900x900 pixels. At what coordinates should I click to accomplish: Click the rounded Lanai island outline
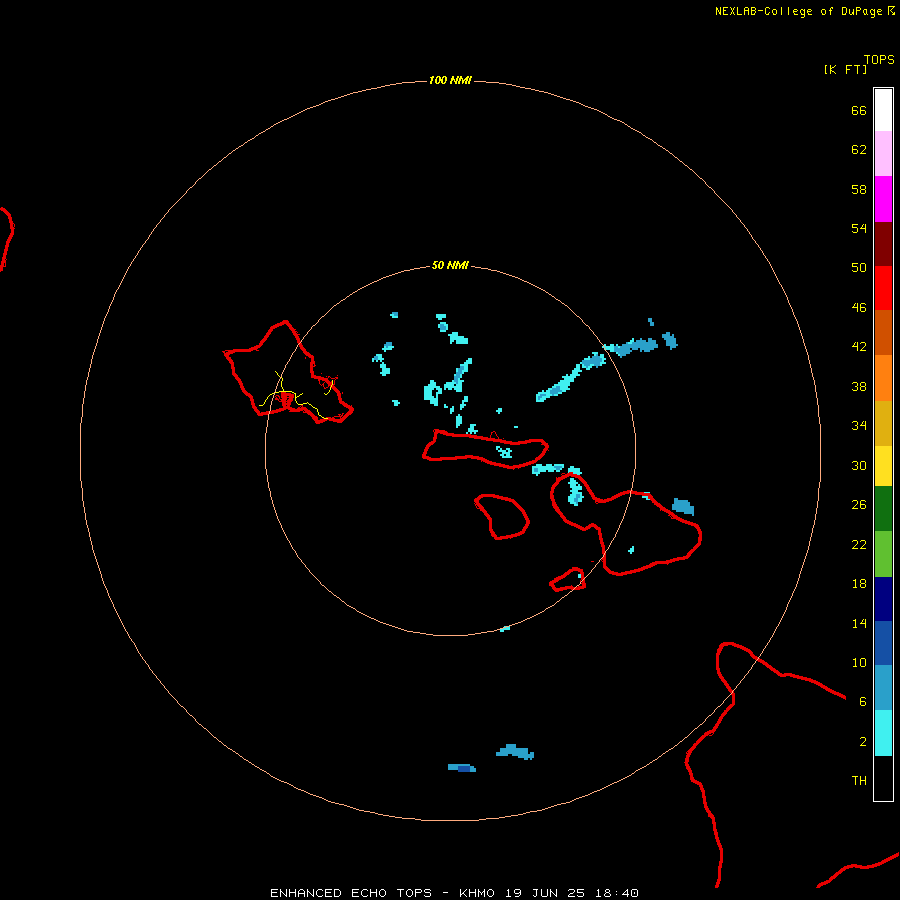click(502, 517)
